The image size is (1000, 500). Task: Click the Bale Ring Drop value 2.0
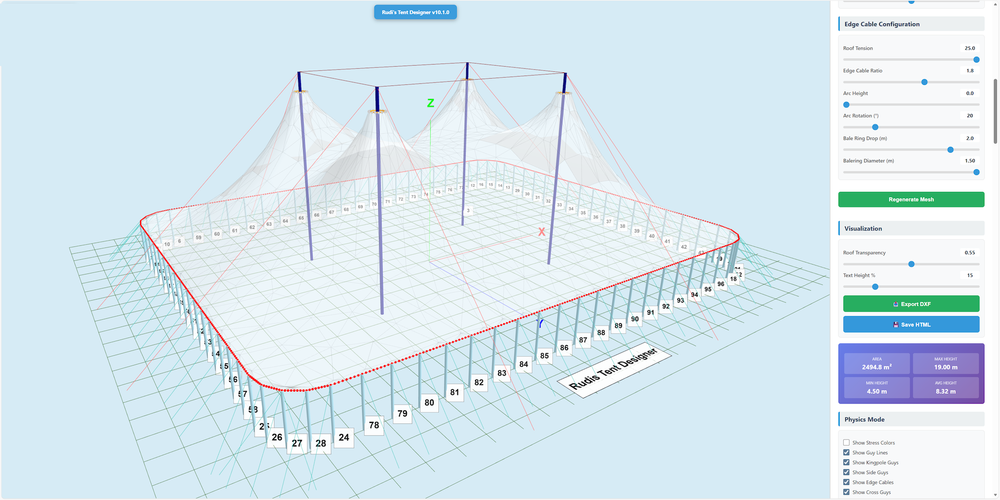[969, 138]
